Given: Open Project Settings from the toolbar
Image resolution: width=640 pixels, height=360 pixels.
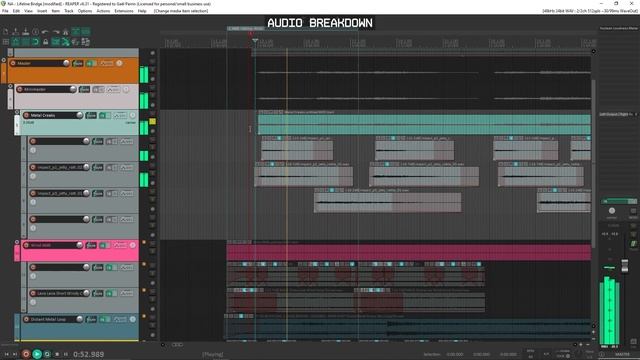Looking at the screenshot, I should click(x=36, y=32).
